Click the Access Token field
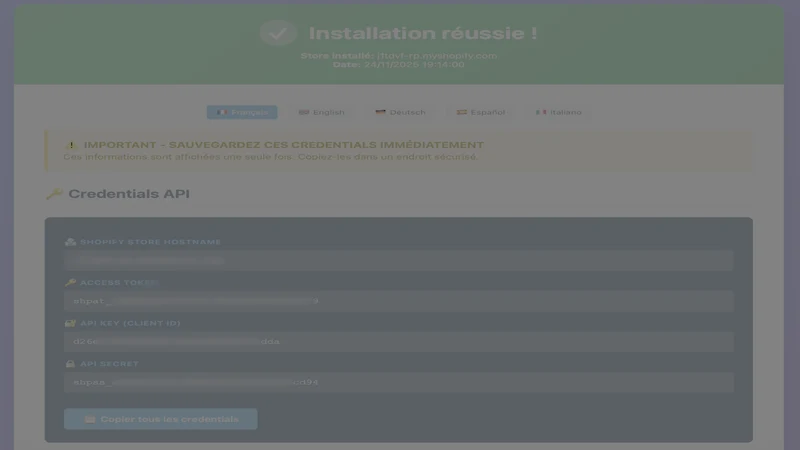The image size is (800, 450). click(399, 301)
